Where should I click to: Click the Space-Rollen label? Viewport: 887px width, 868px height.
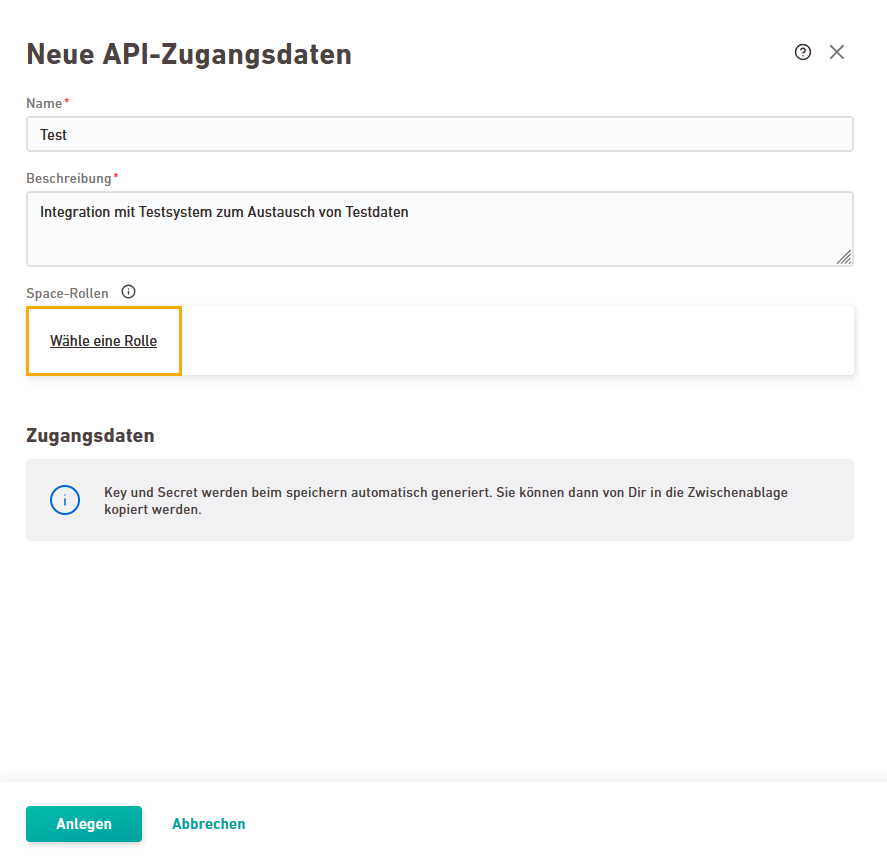(67, 293)
